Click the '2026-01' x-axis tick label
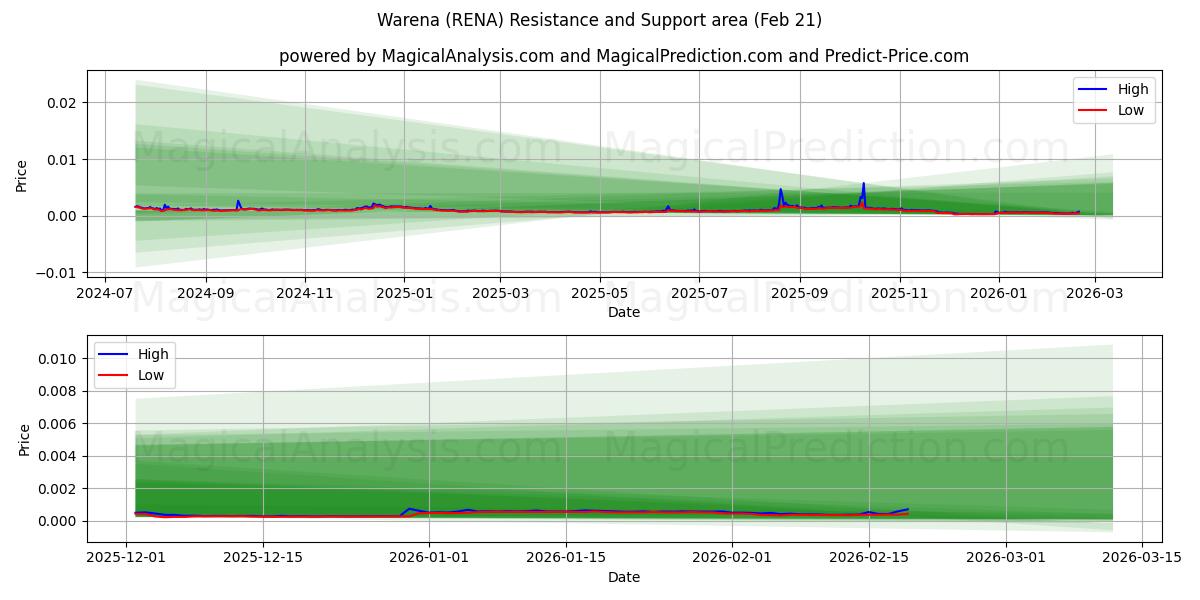 tap(998, 294)
